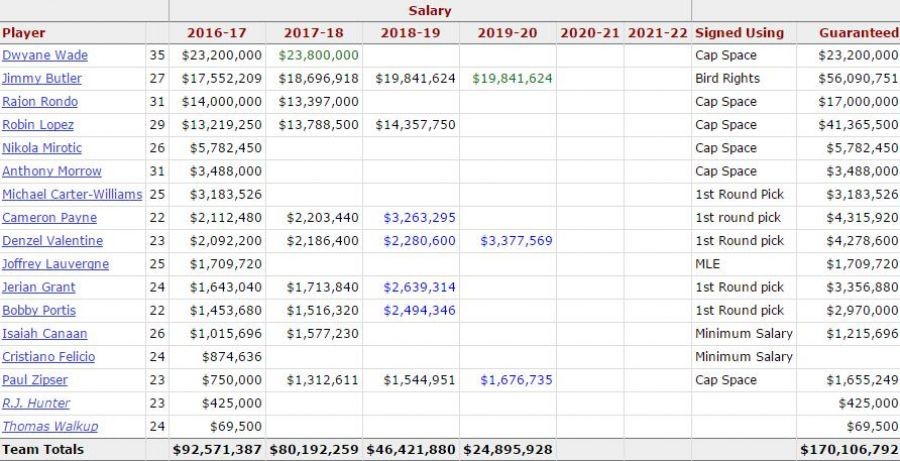Click the Signed Using column header
The width and height of the screenshot is (900, 461).
click(x=739, y=33)
